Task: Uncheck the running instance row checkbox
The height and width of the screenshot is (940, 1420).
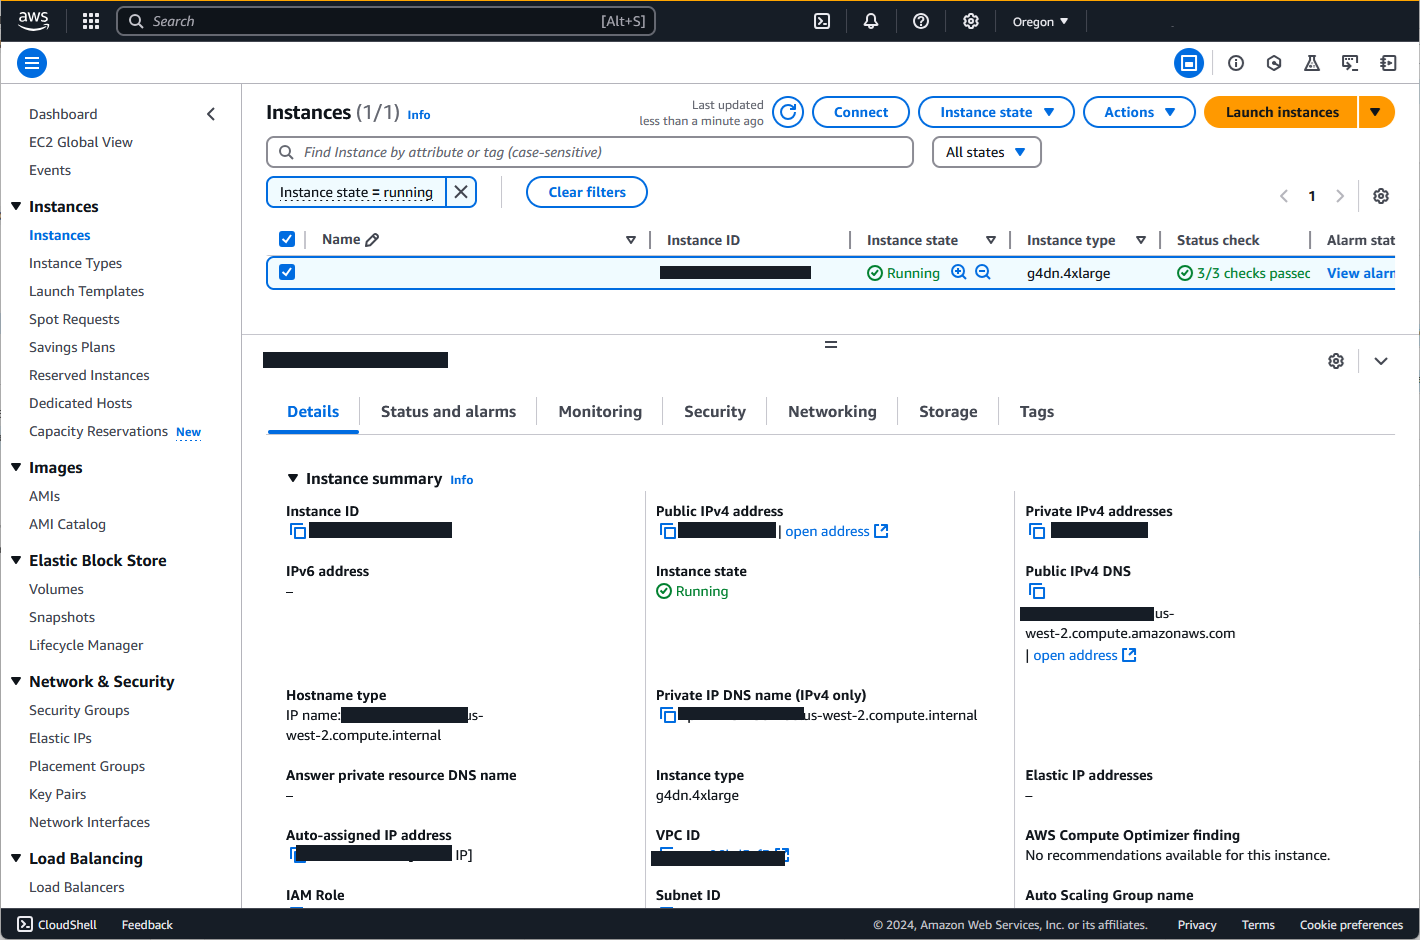Action: pyautogui.click(x=287, y=272)
